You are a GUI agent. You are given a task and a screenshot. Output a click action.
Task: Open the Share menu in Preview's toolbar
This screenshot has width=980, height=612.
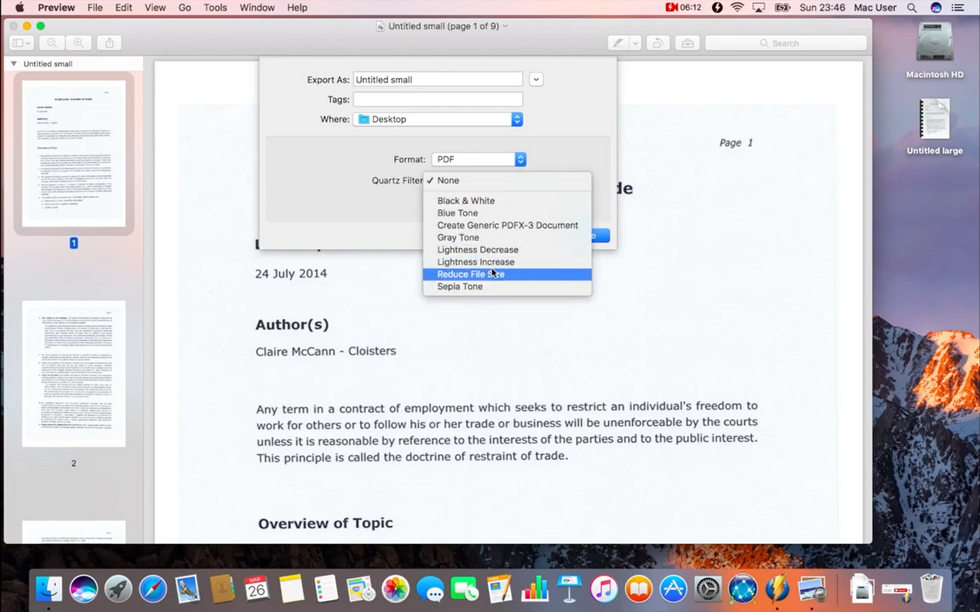click(x=108, y=43)
